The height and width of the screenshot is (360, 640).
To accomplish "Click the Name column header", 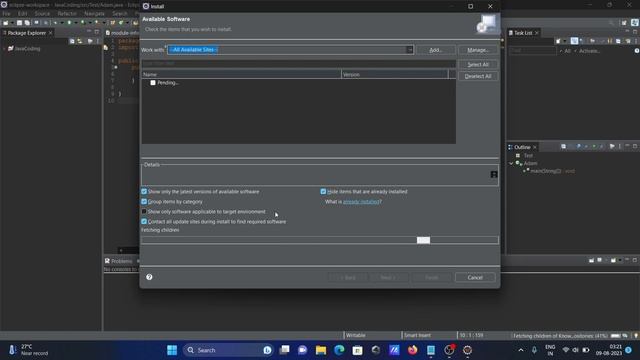I will 241,74.
